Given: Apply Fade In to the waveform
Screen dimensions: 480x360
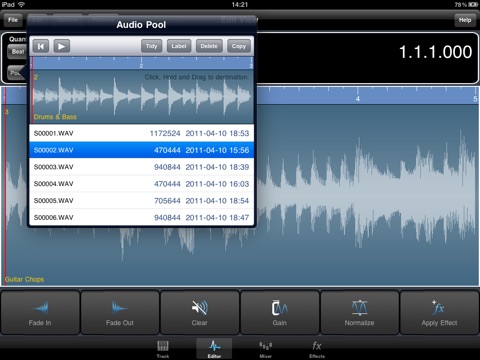Looking at the screenshot, I should (40, 312).
